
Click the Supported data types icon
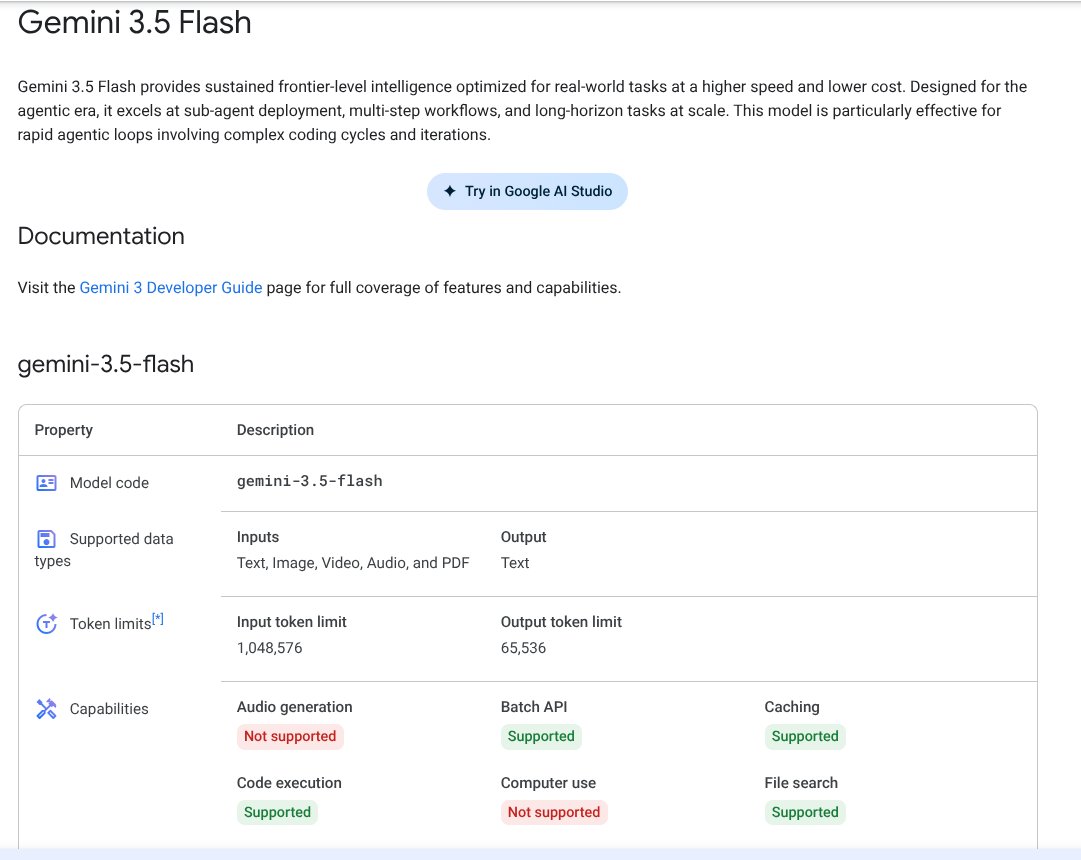[x=46, y=539]
